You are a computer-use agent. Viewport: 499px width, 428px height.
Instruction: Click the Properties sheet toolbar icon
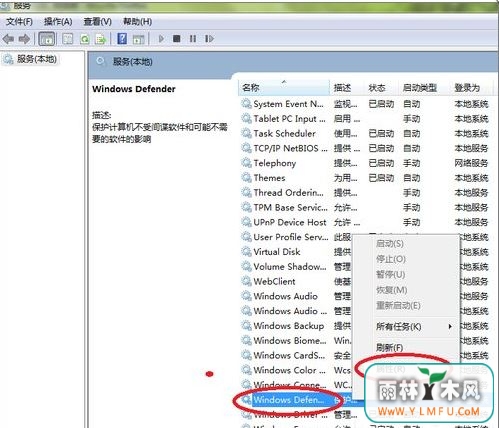pyautogui.click(x=68, y=39)
